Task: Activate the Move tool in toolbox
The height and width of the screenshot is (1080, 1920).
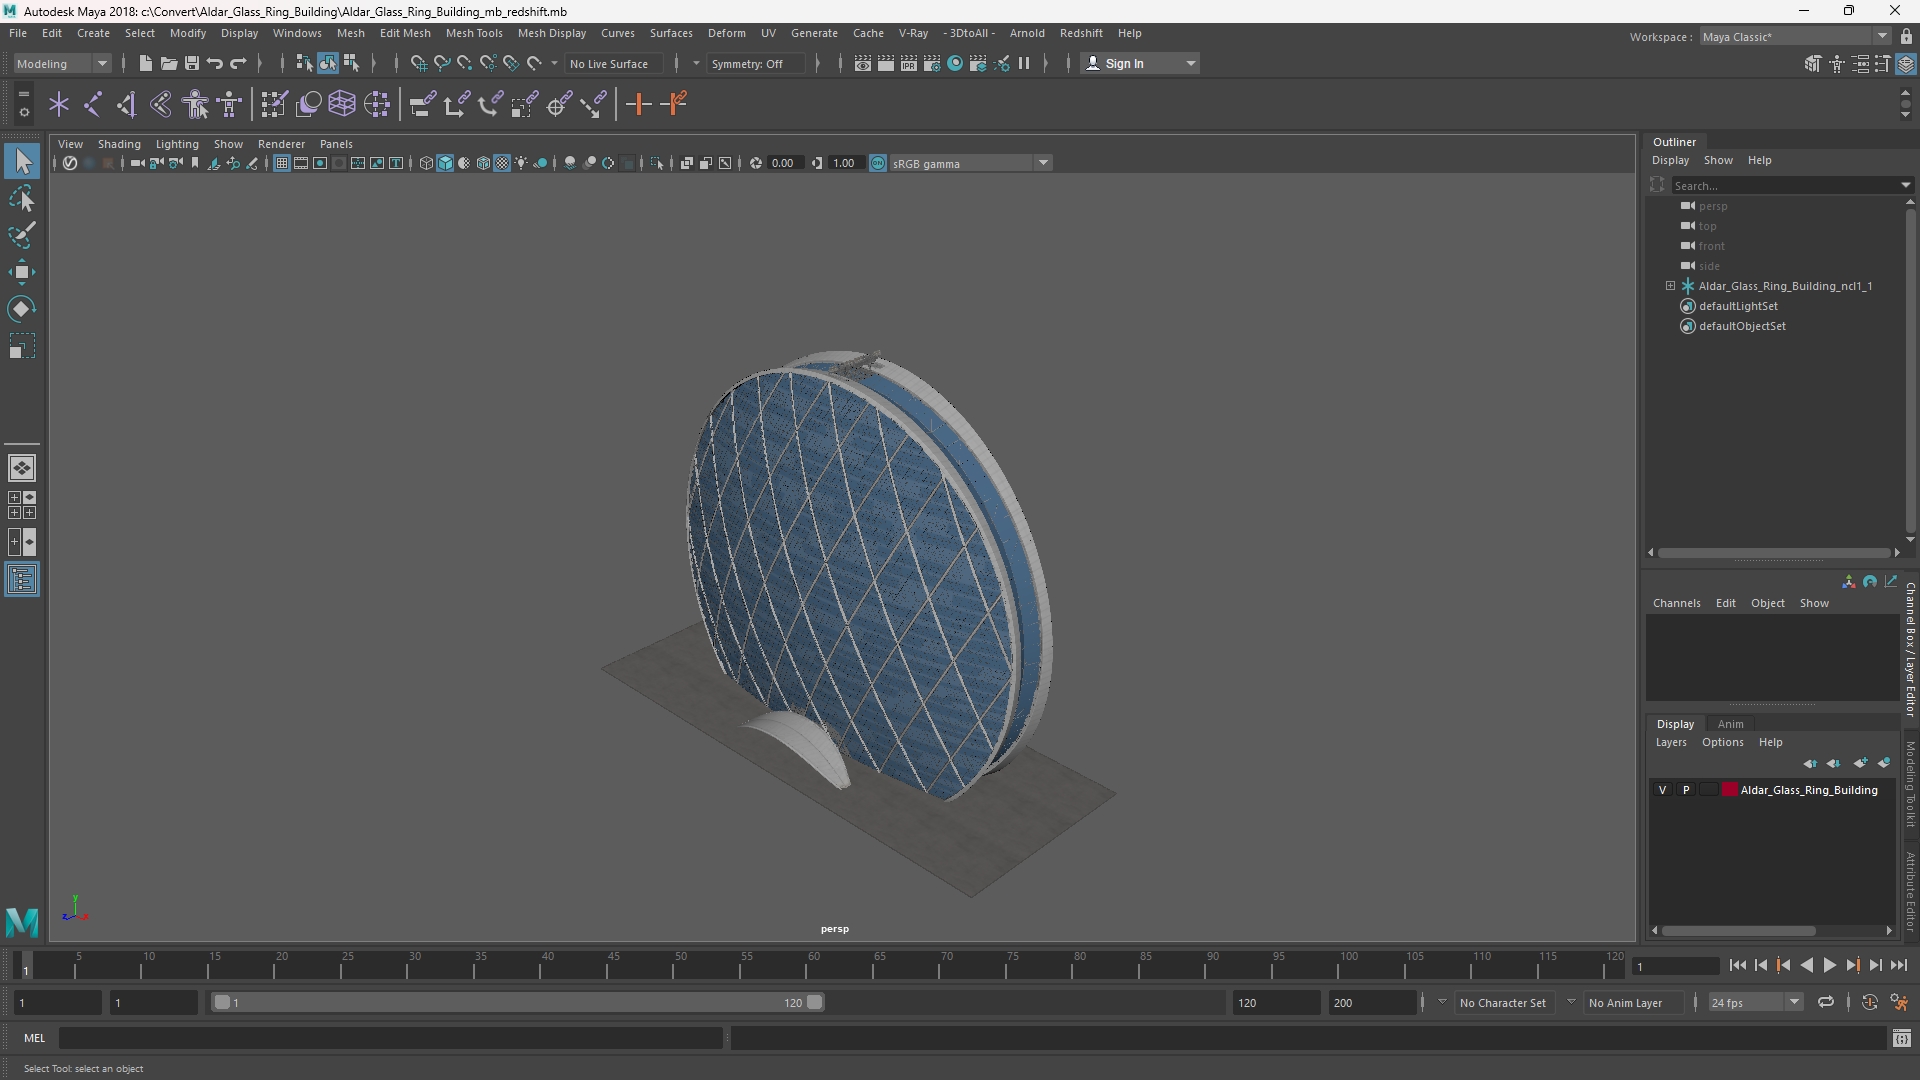Action: [22, 272]
